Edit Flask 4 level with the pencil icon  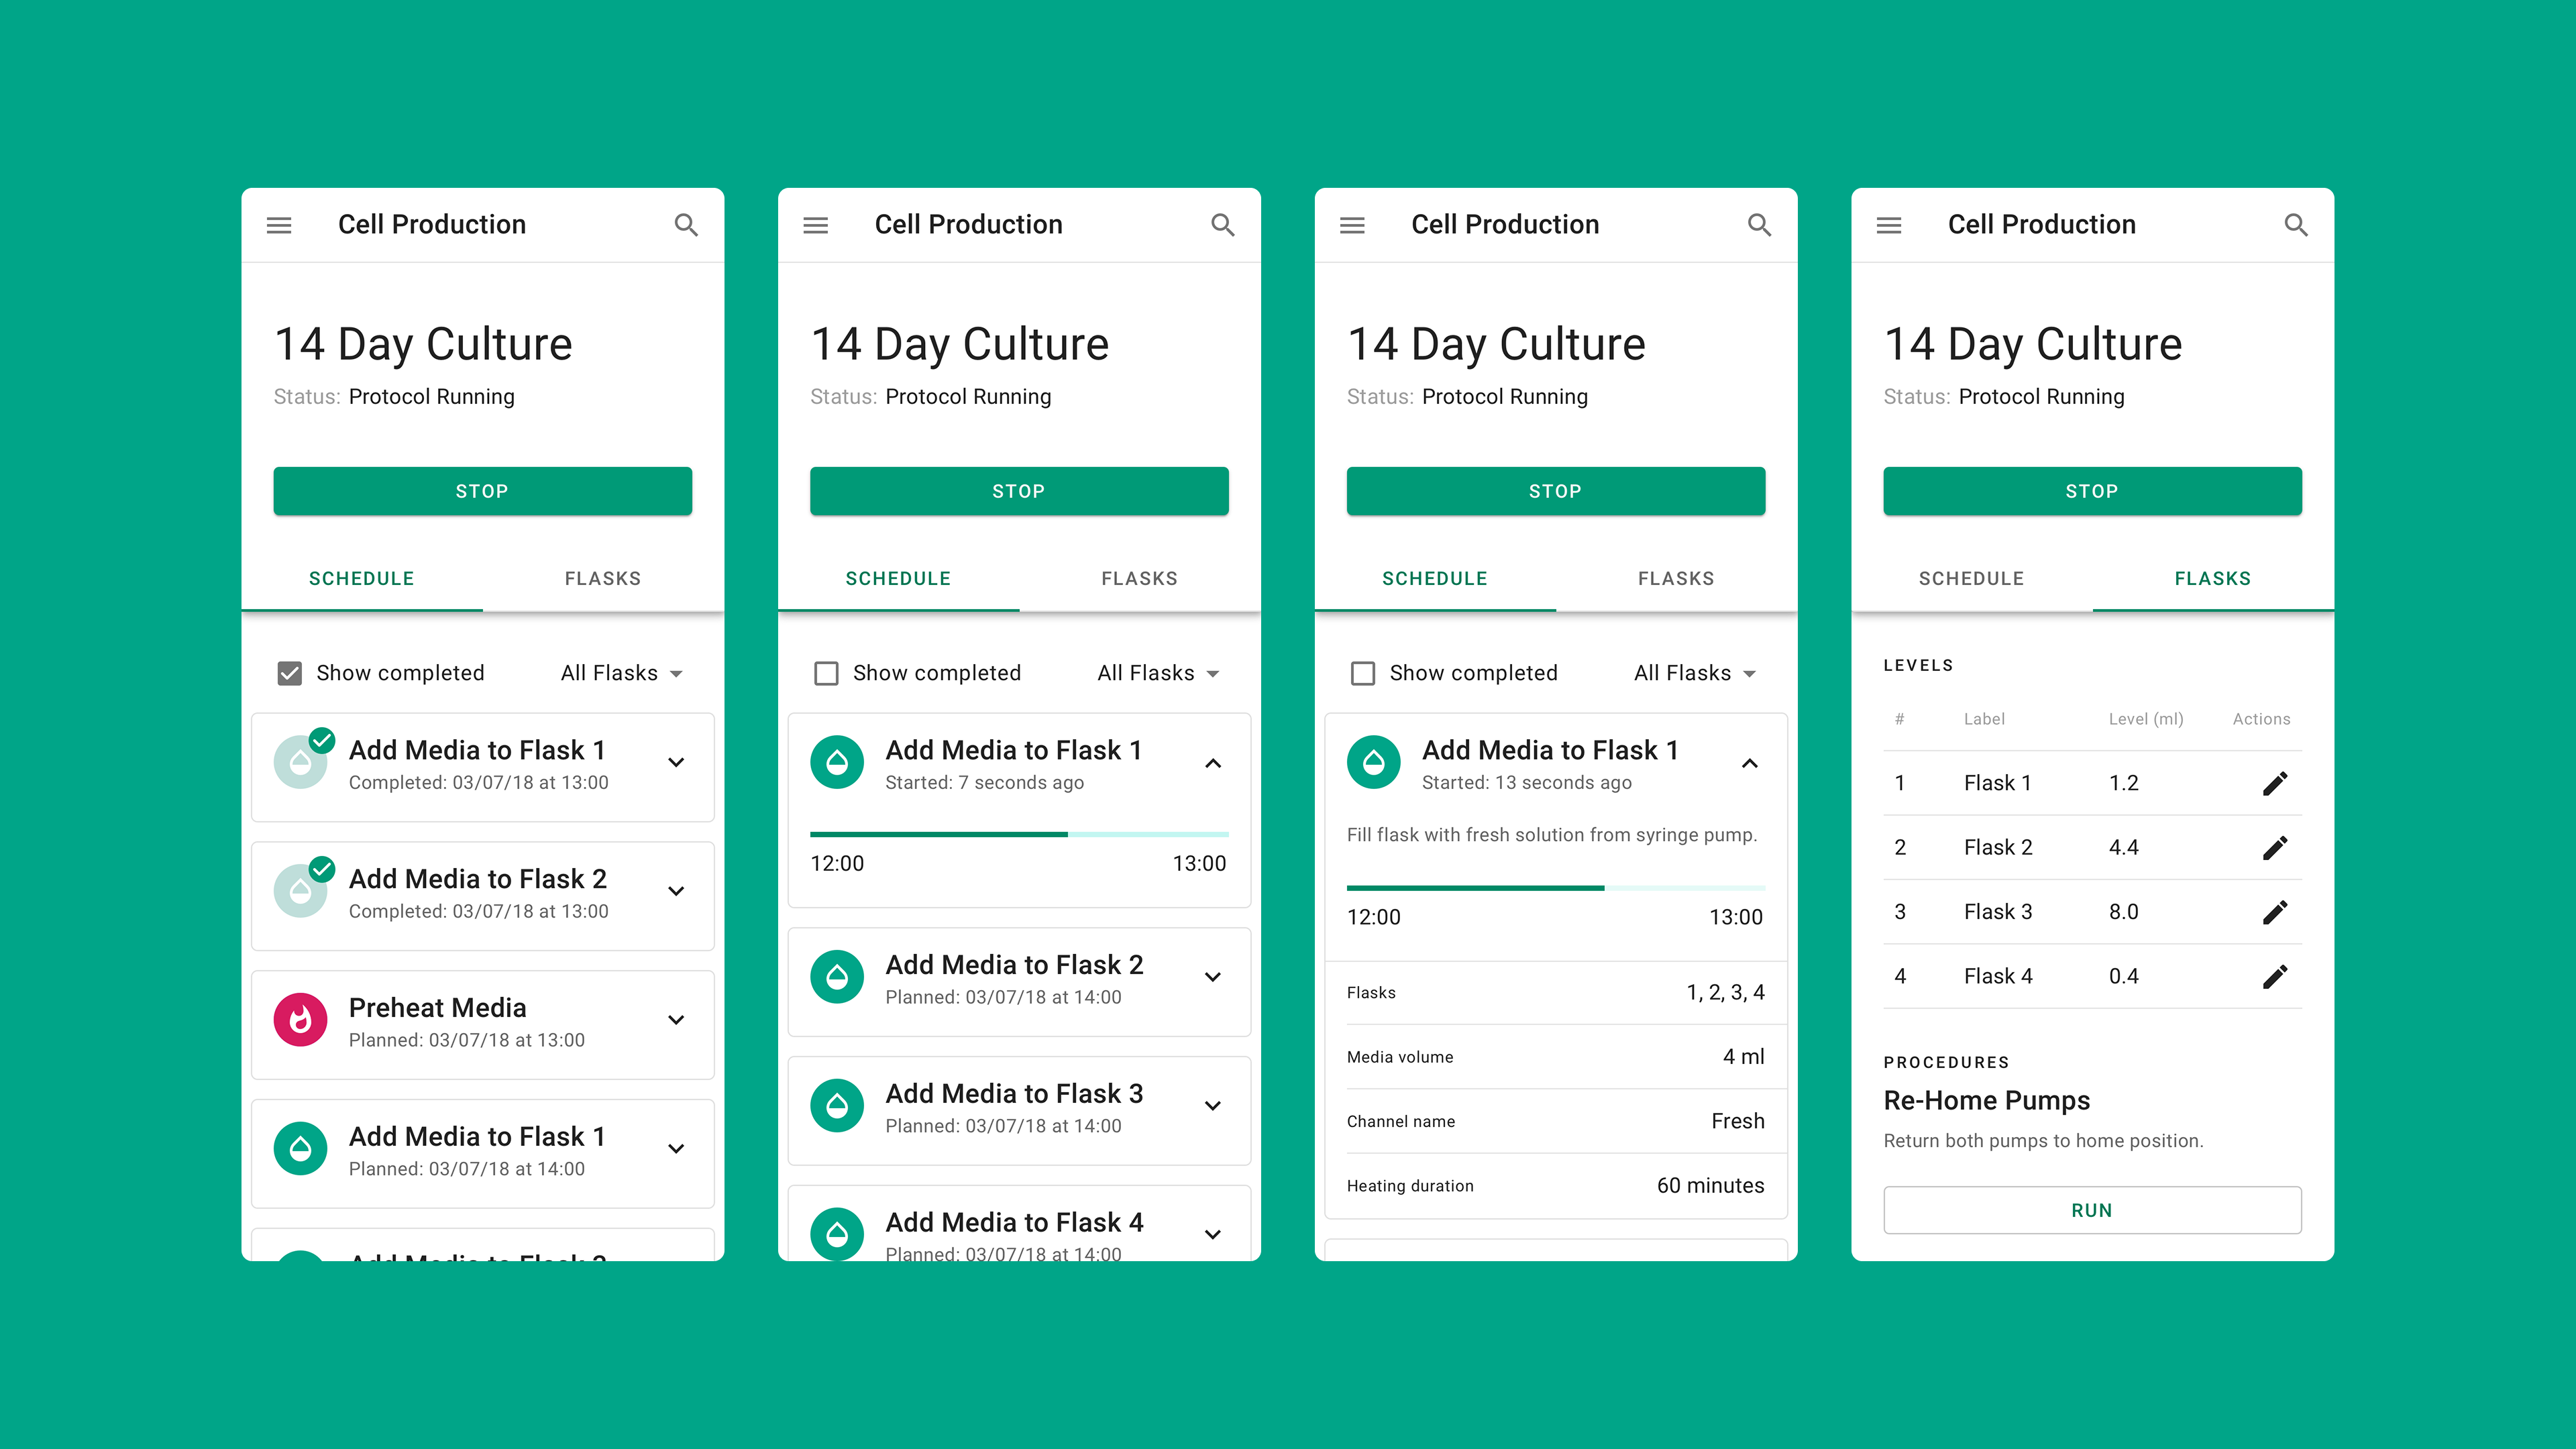(x=2275, y=976)
